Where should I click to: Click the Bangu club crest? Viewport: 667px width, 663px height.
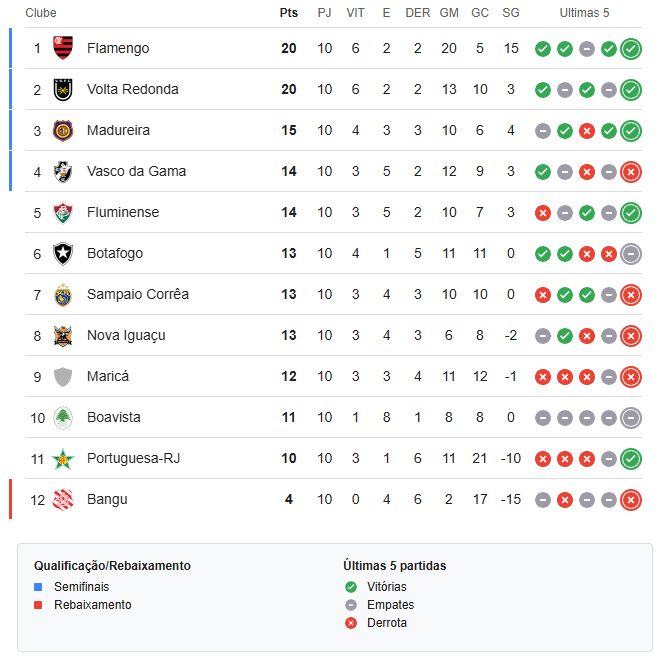click(x=63, y=500)
